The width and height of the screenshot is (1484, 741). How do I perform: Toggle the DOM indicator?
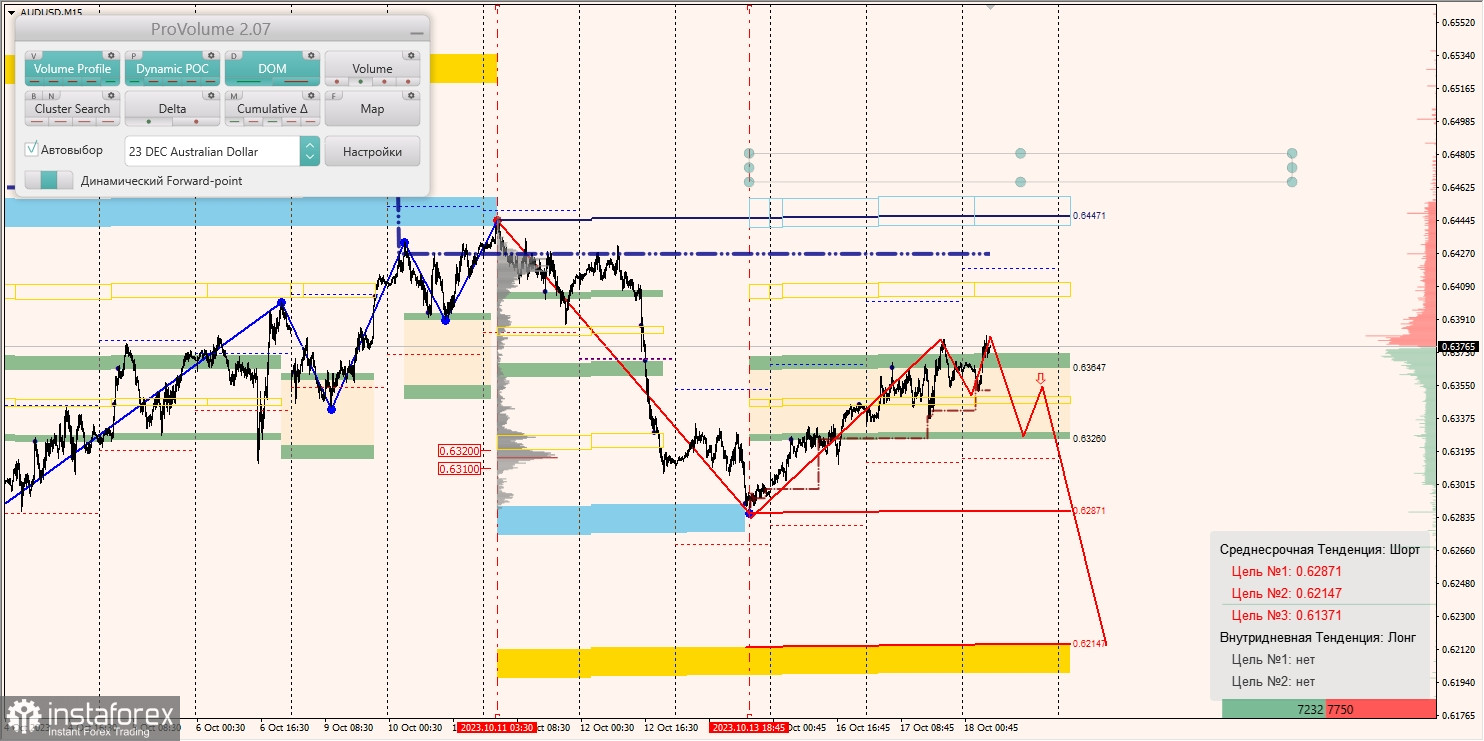(272, 69)
